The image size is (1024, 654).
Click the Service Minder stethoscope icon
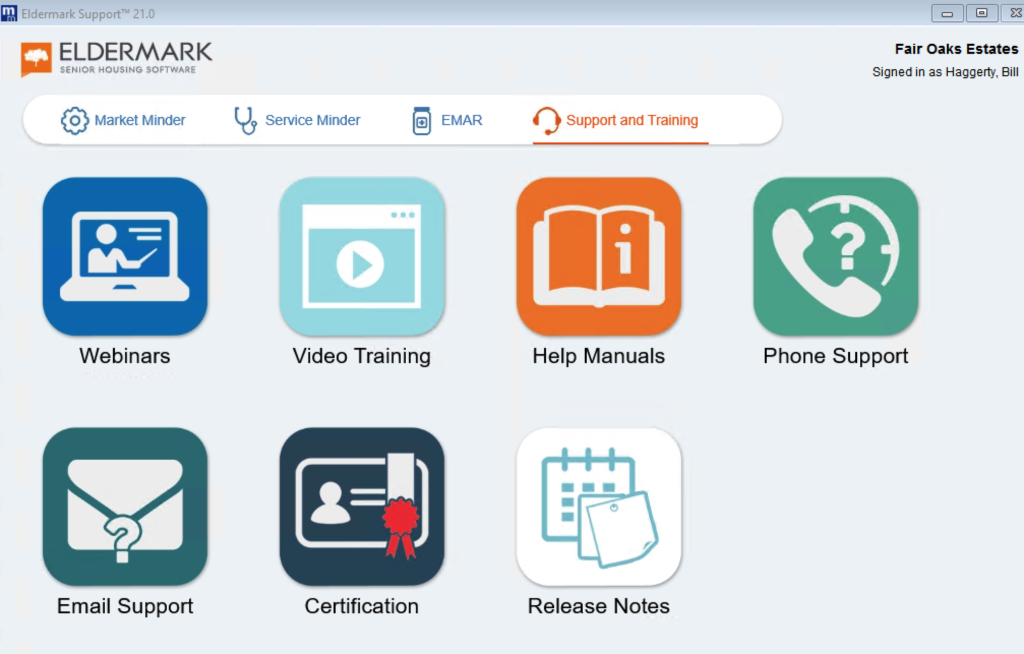coord(246,120)
